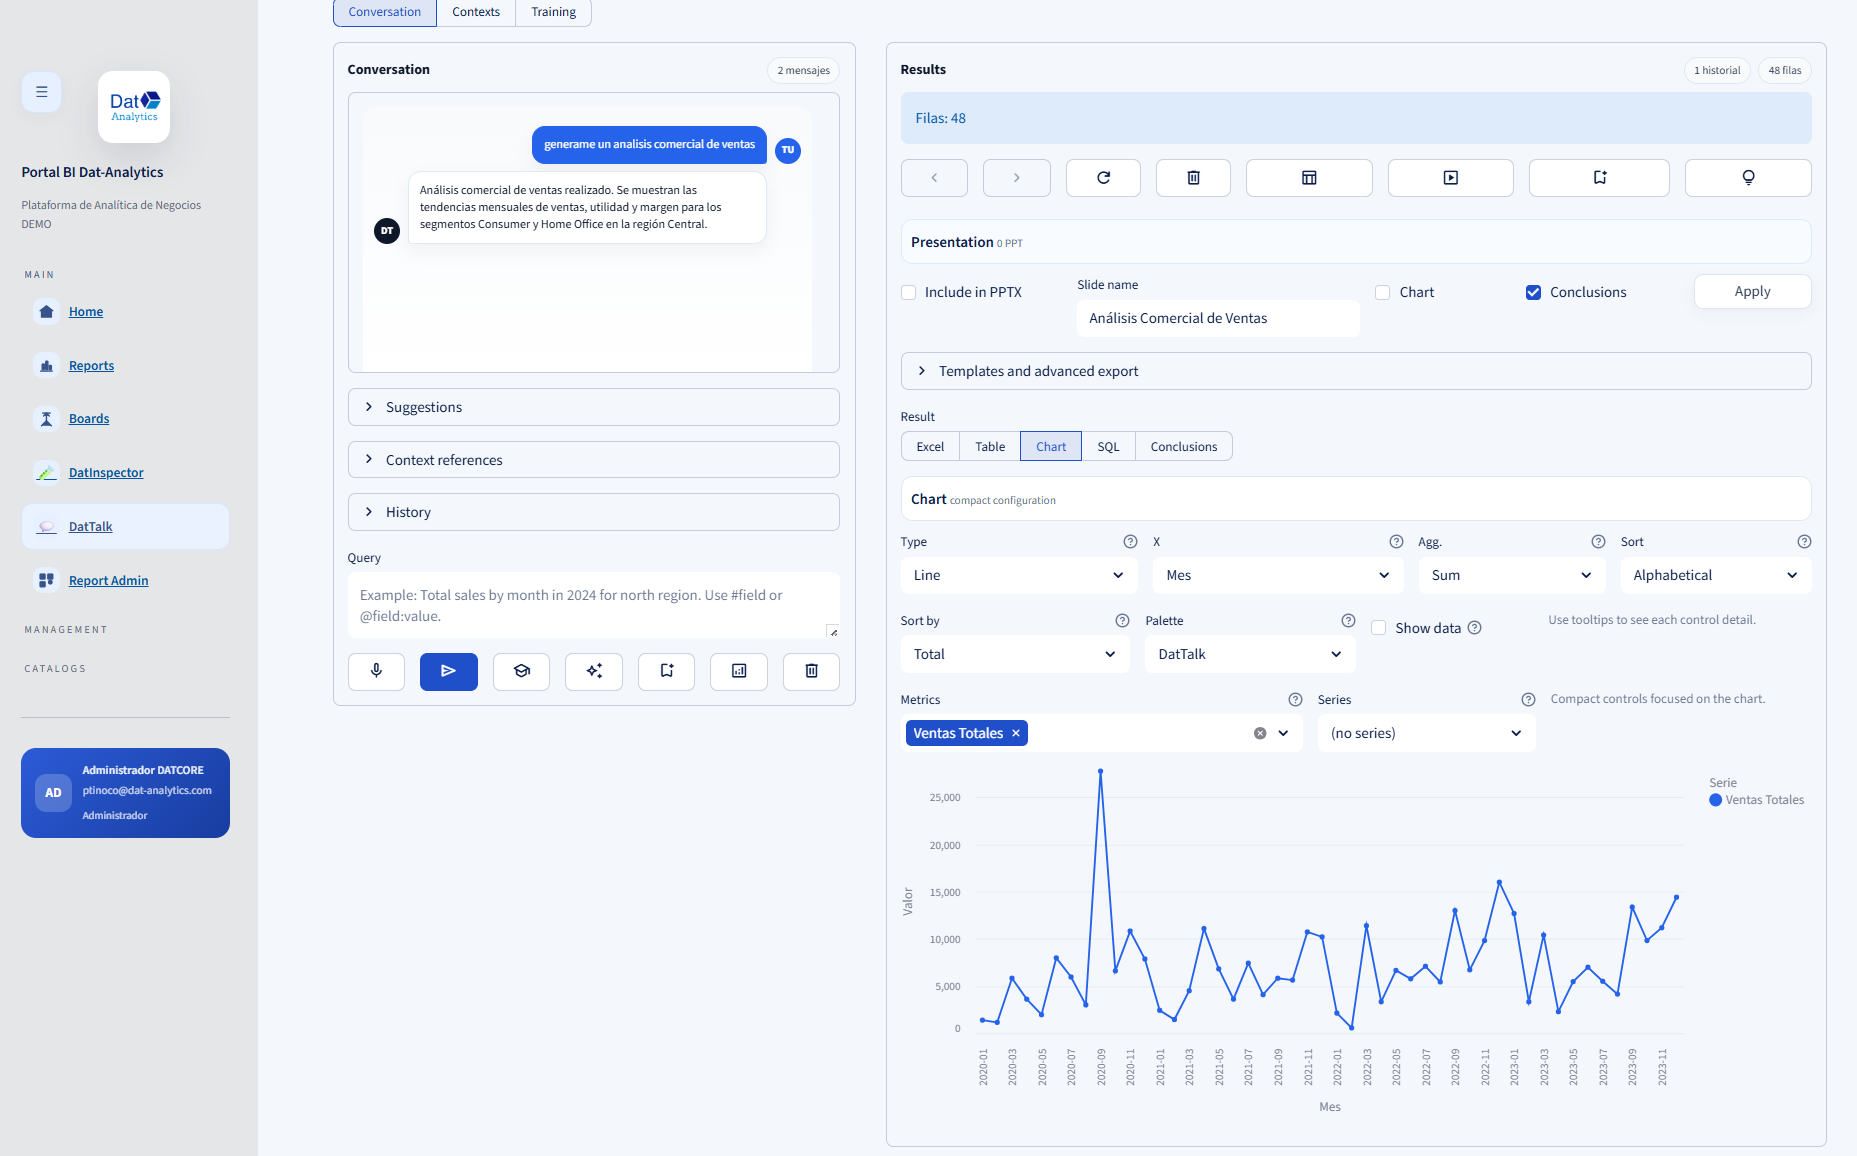
Task: Click the peak data point on chart line
Action: (1100, 771)
